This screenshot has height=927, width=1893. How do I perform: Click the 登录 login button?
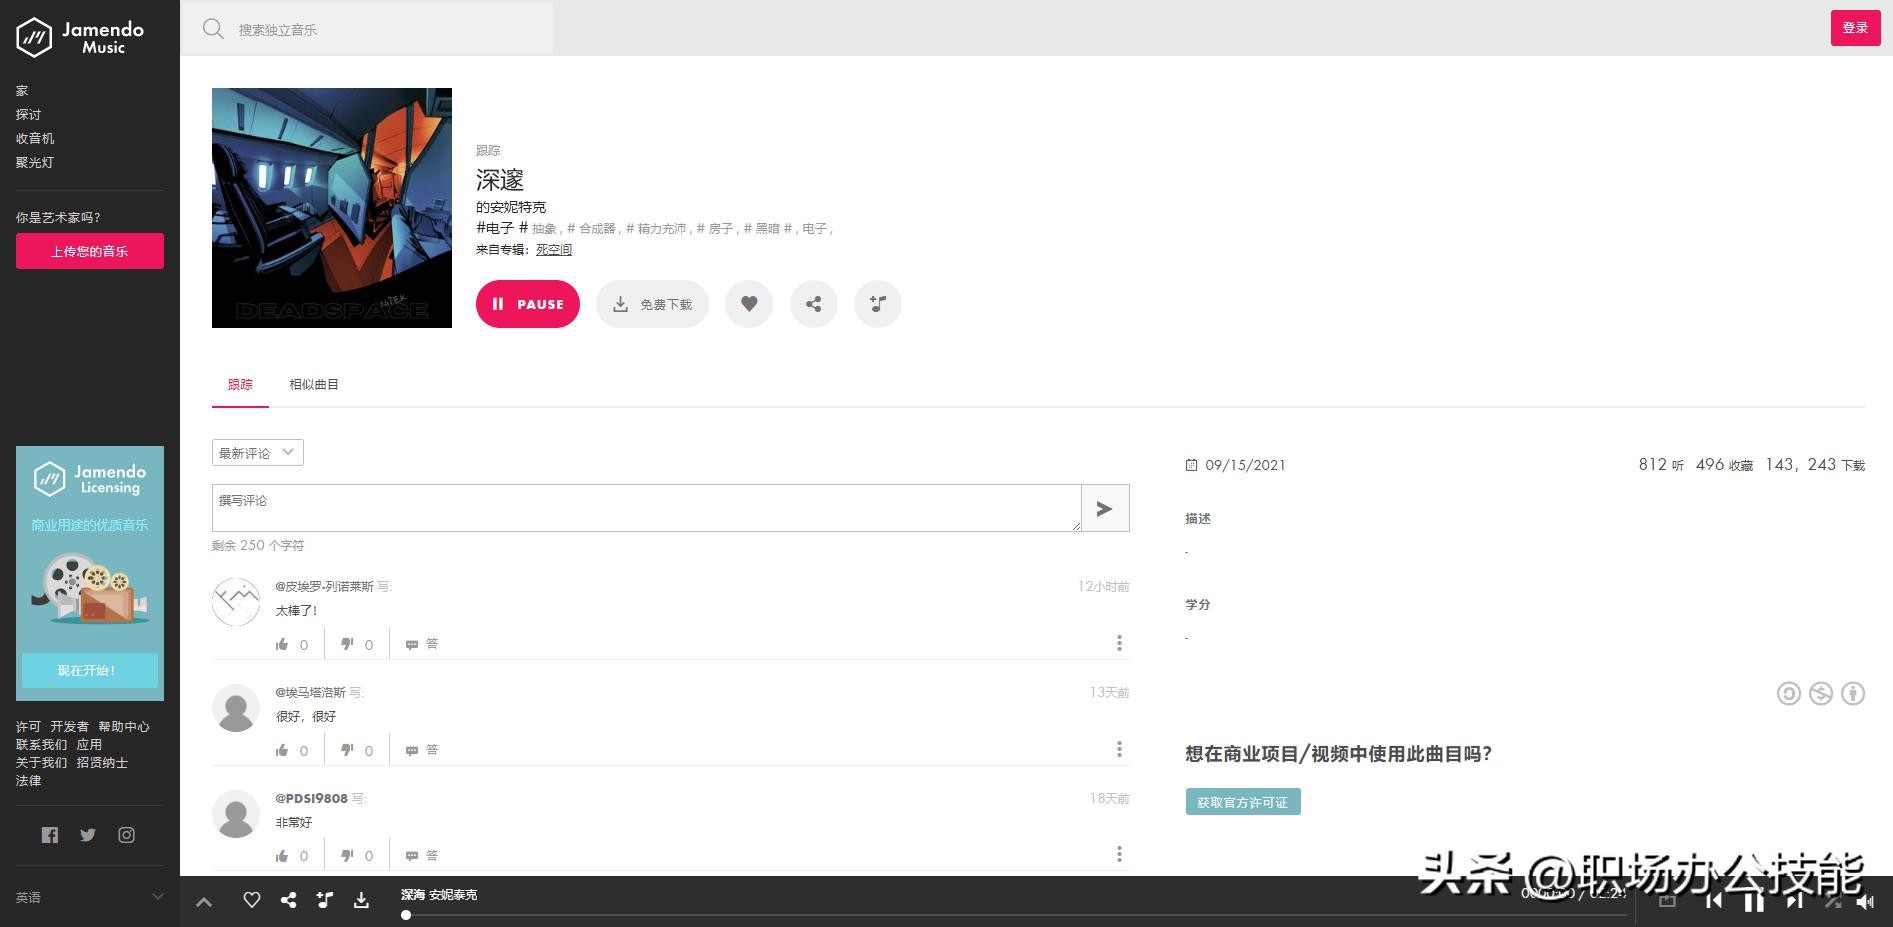[x=1854, y=28]
